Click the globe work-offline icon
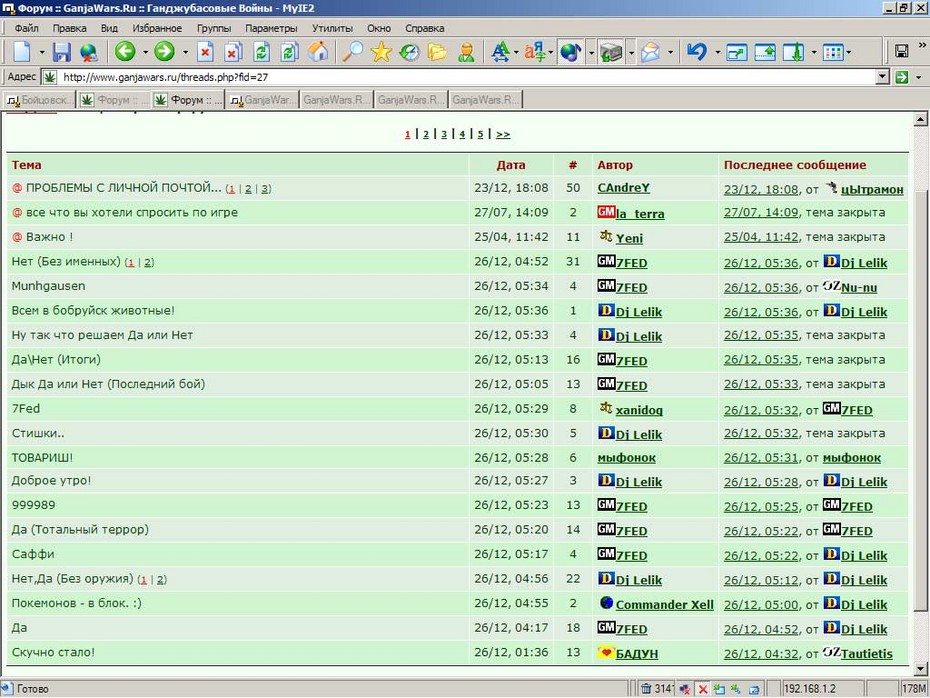 click(x=88, y=52)
